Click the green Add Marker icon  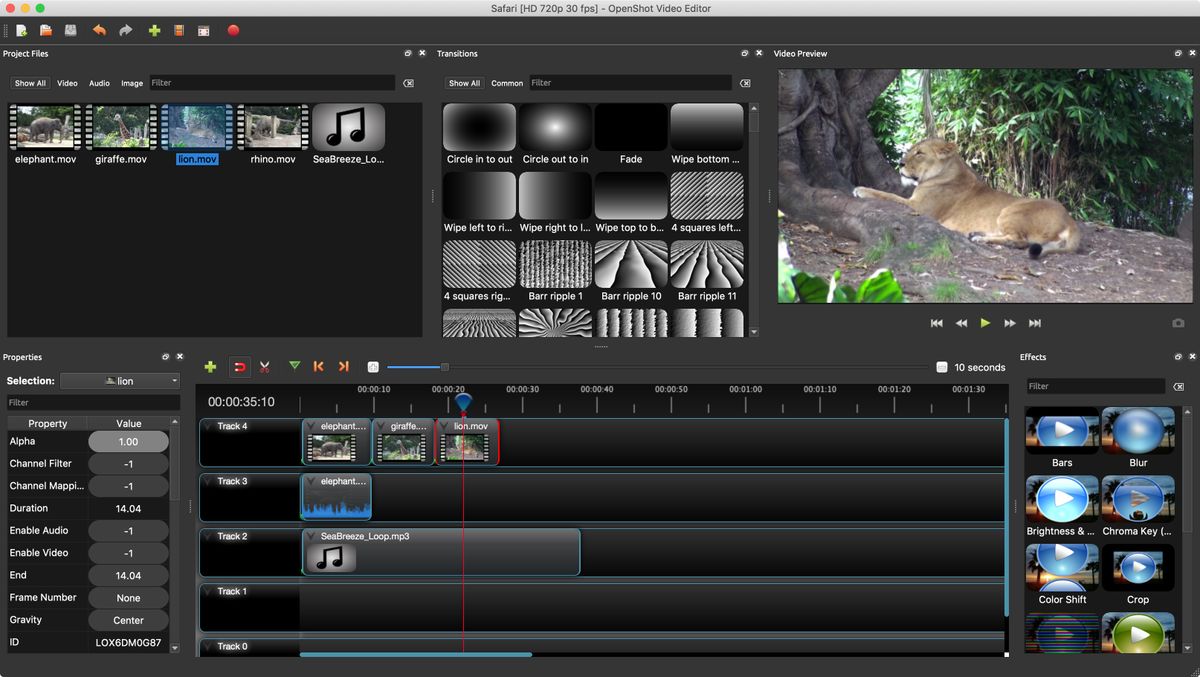pyautogui.click(x=294, y=367)
